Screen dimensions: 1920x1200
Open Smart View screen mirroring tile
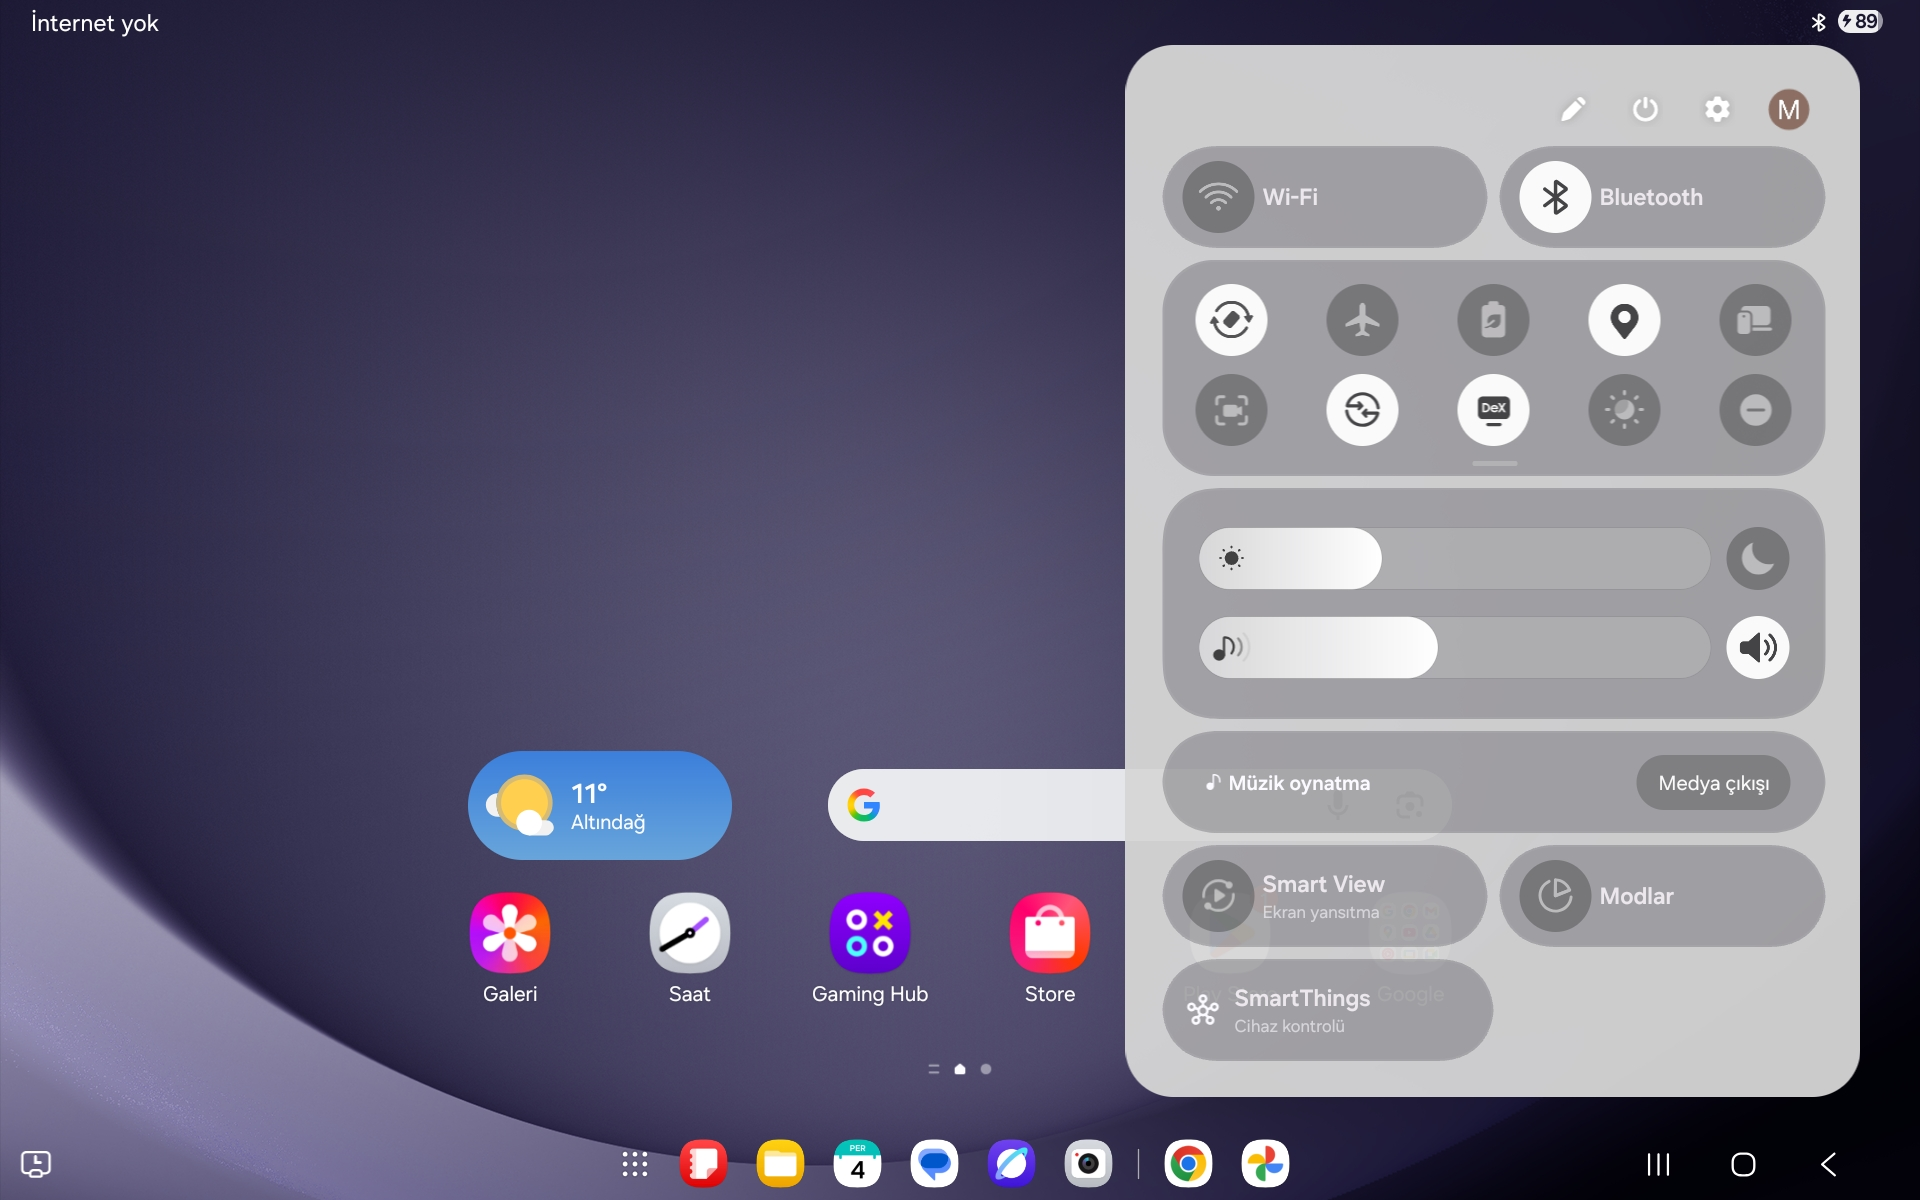point(1324,896)
